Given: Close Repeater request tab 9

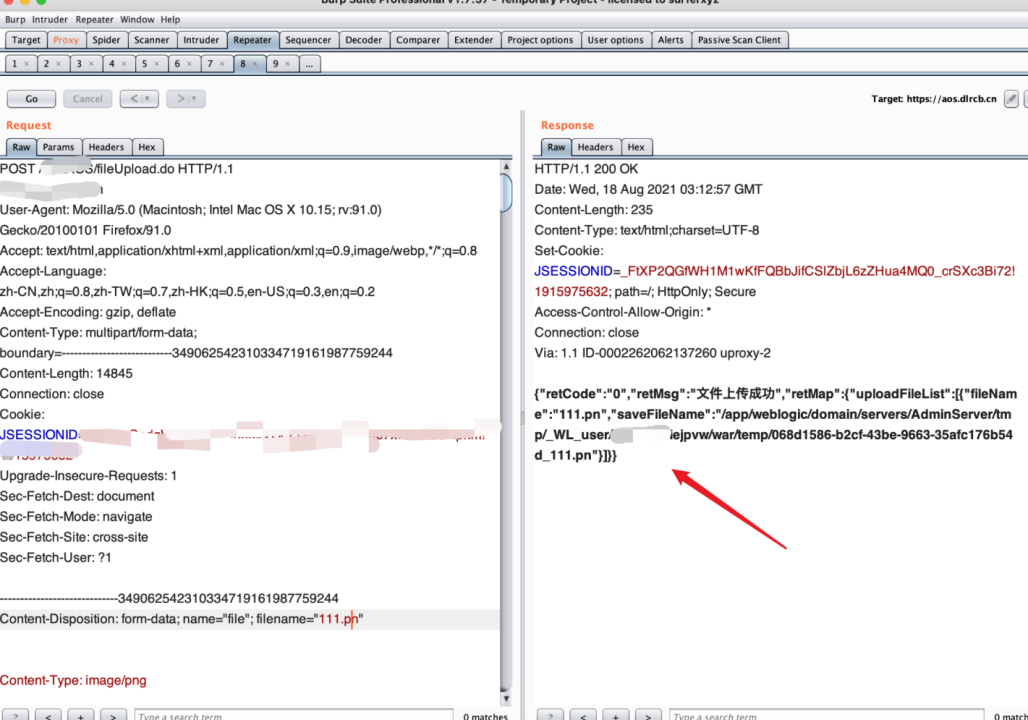Looking at the screenshot, I should tap(288, 64).
